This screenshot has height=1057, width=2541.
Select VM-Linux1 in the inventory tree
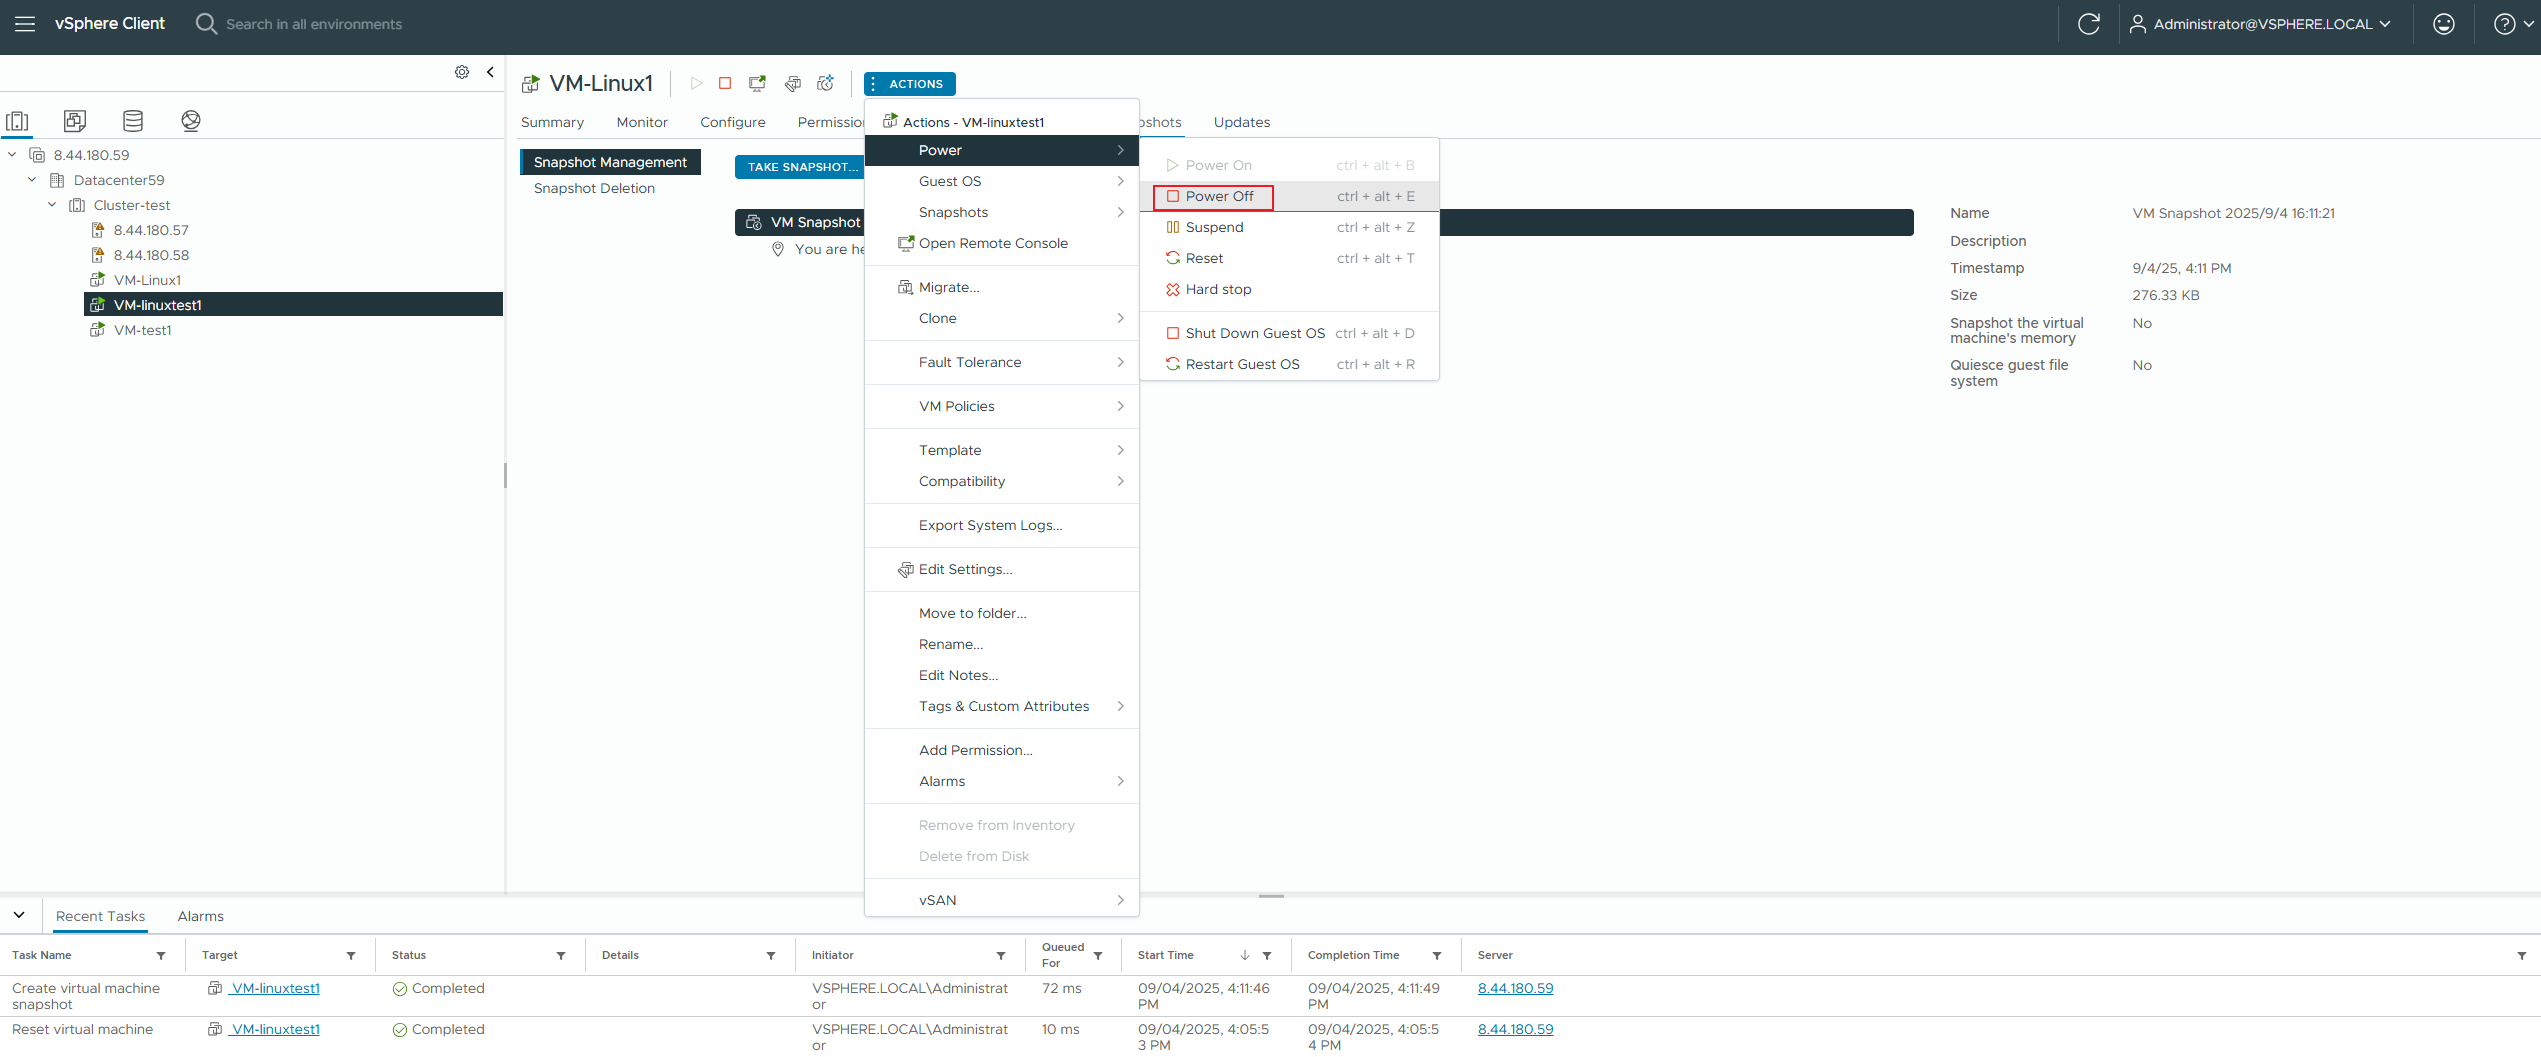pyautogui.click(x=147, y=280)
